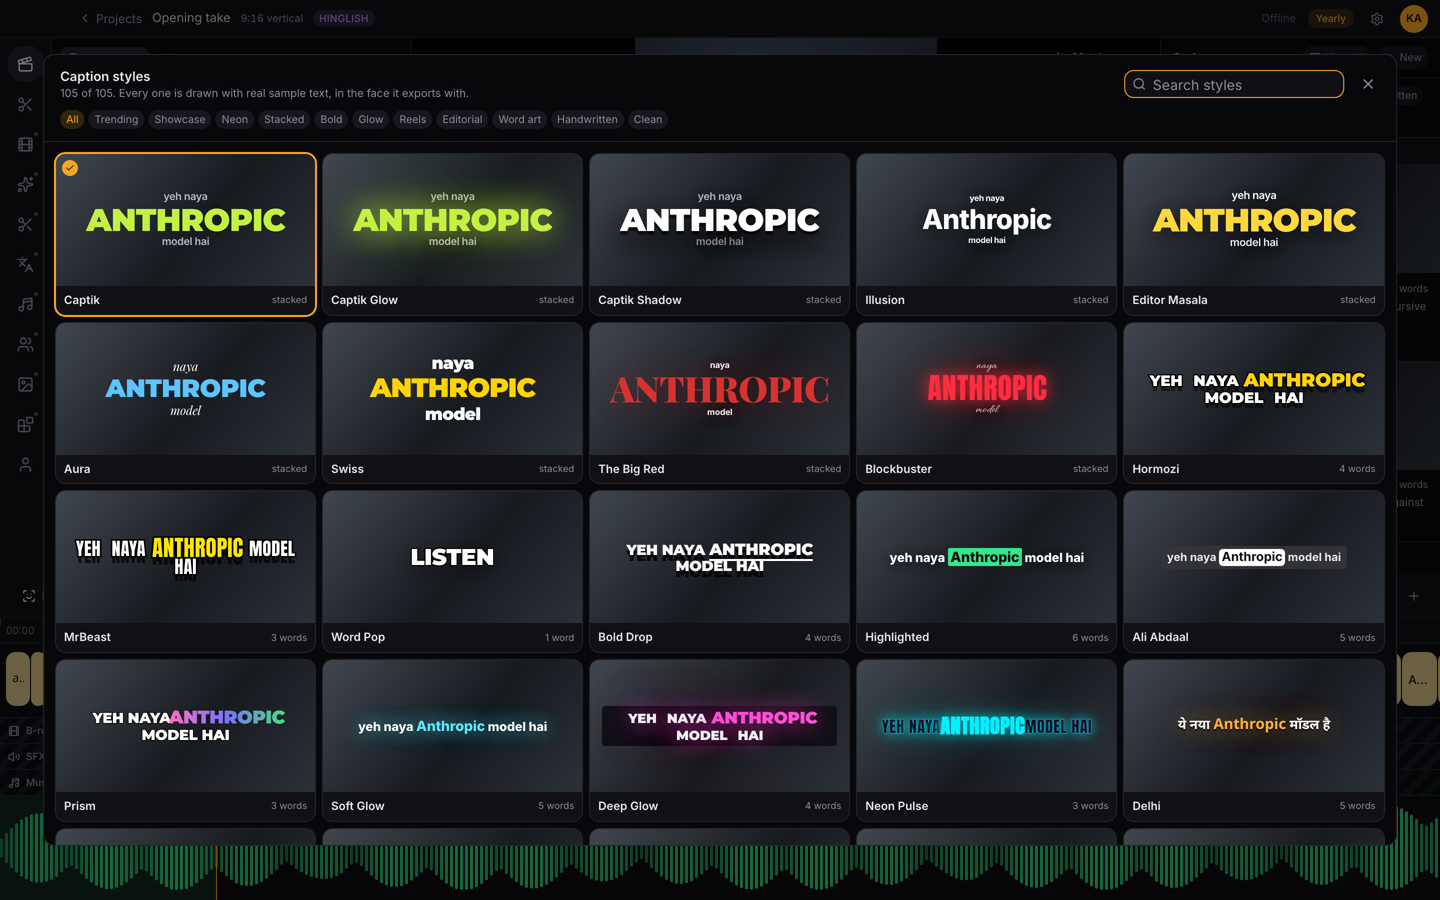Apply The Big Red caption style

(719, 403)
